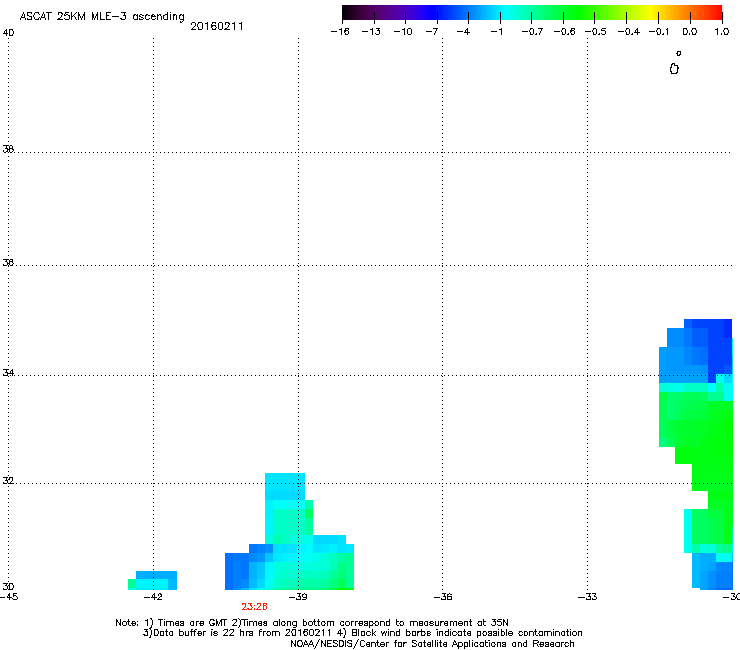Click the '-0.5' color bar label
The image size is (740, 650).
(x=596, y=32)
